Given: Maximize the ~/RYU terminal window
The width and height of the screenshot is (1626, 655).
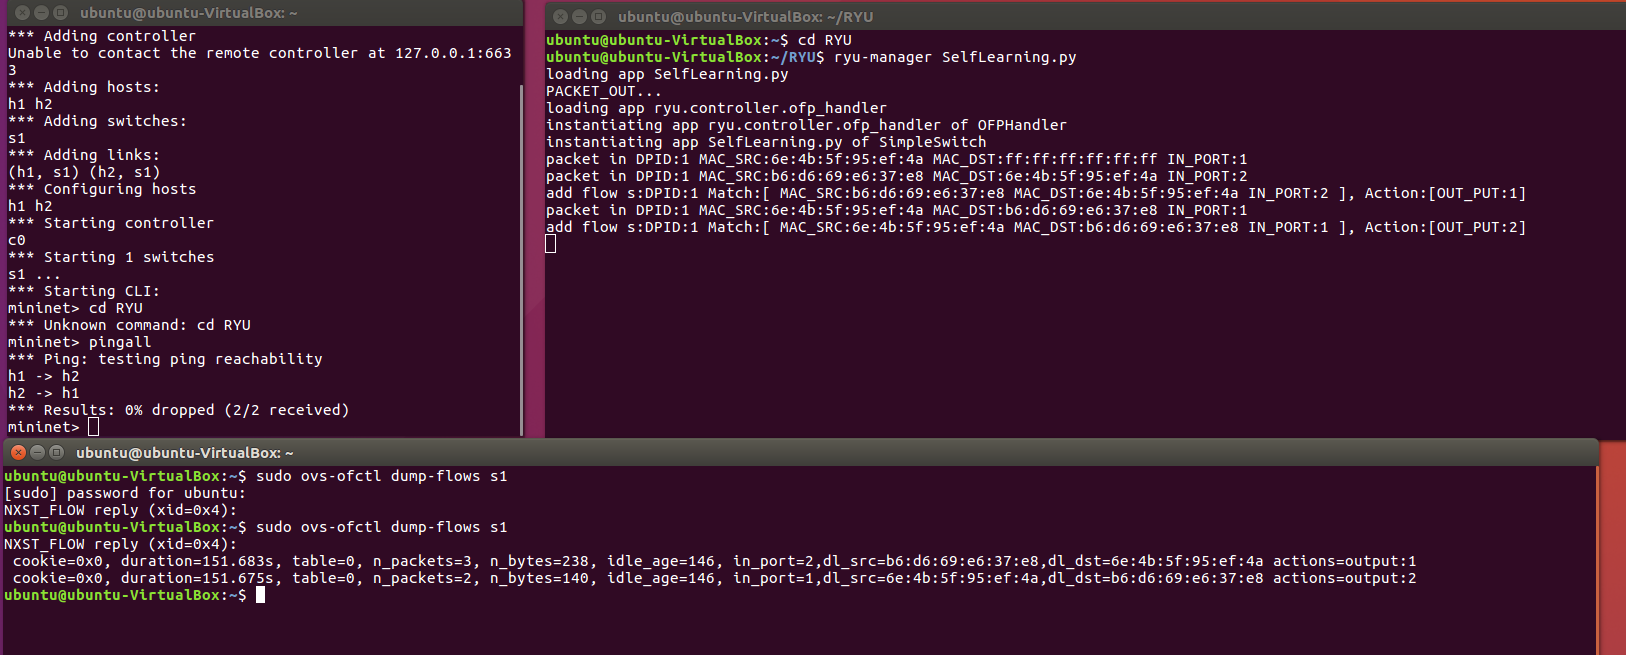Looking at the screenshot, I should (598, 17).
